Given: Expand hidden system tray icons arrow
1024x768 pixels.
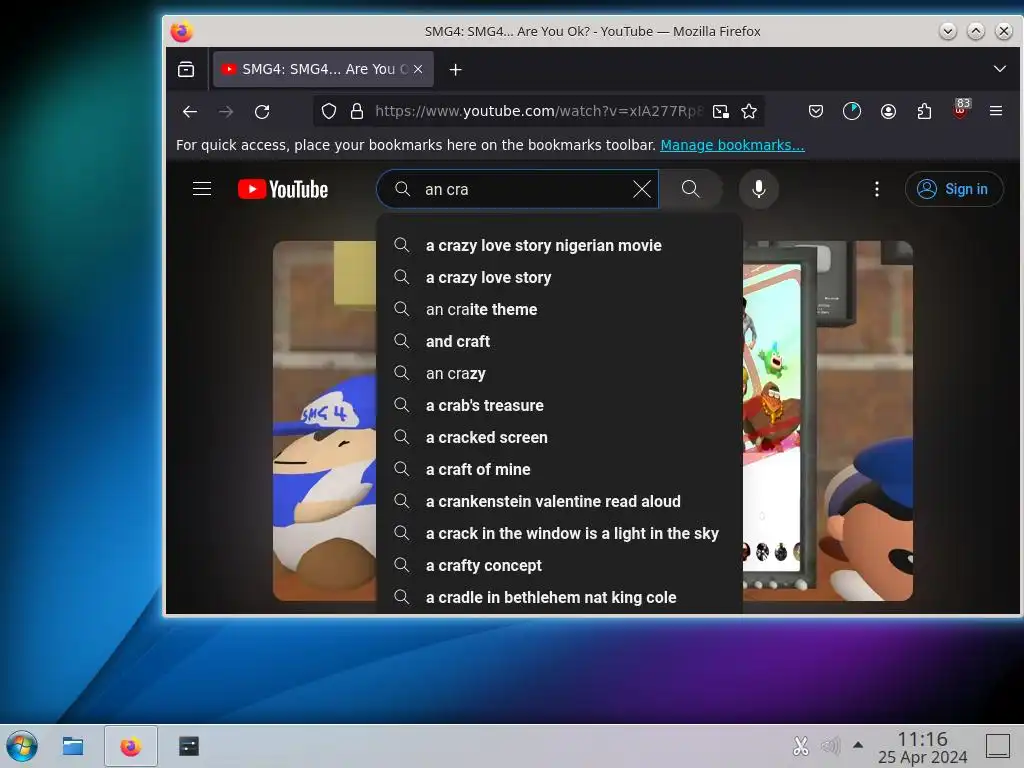Looking at the screenshot, I should (x=858, y=745).
